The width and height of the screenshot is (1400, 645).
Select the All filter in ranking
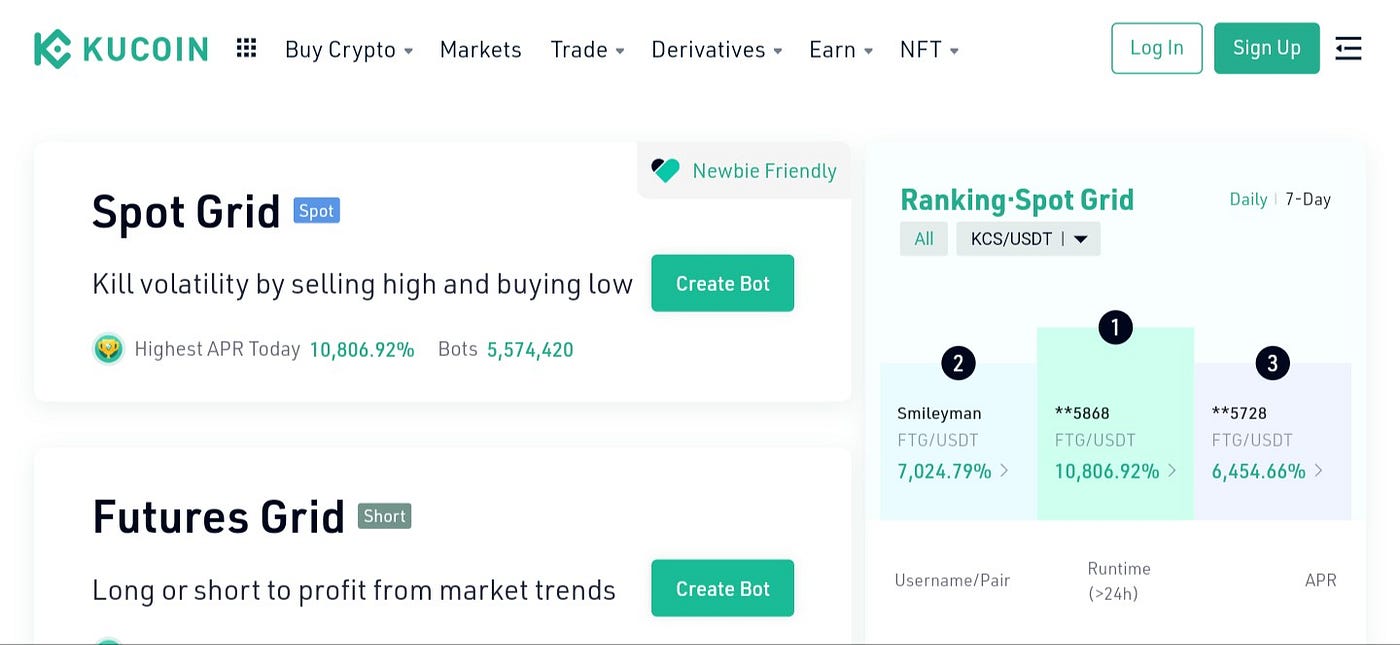924,239
